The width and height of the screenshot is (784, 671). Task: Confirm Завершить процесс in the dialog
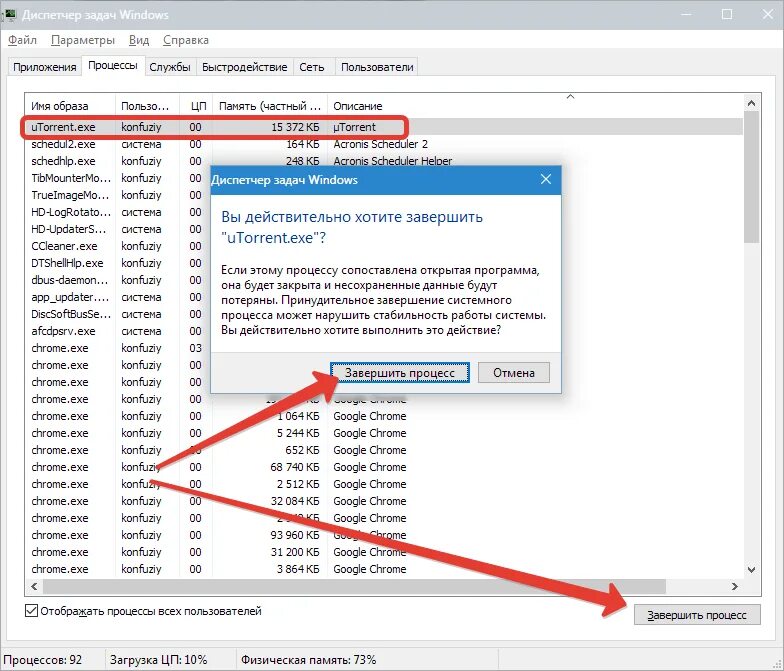click(400, 373)
